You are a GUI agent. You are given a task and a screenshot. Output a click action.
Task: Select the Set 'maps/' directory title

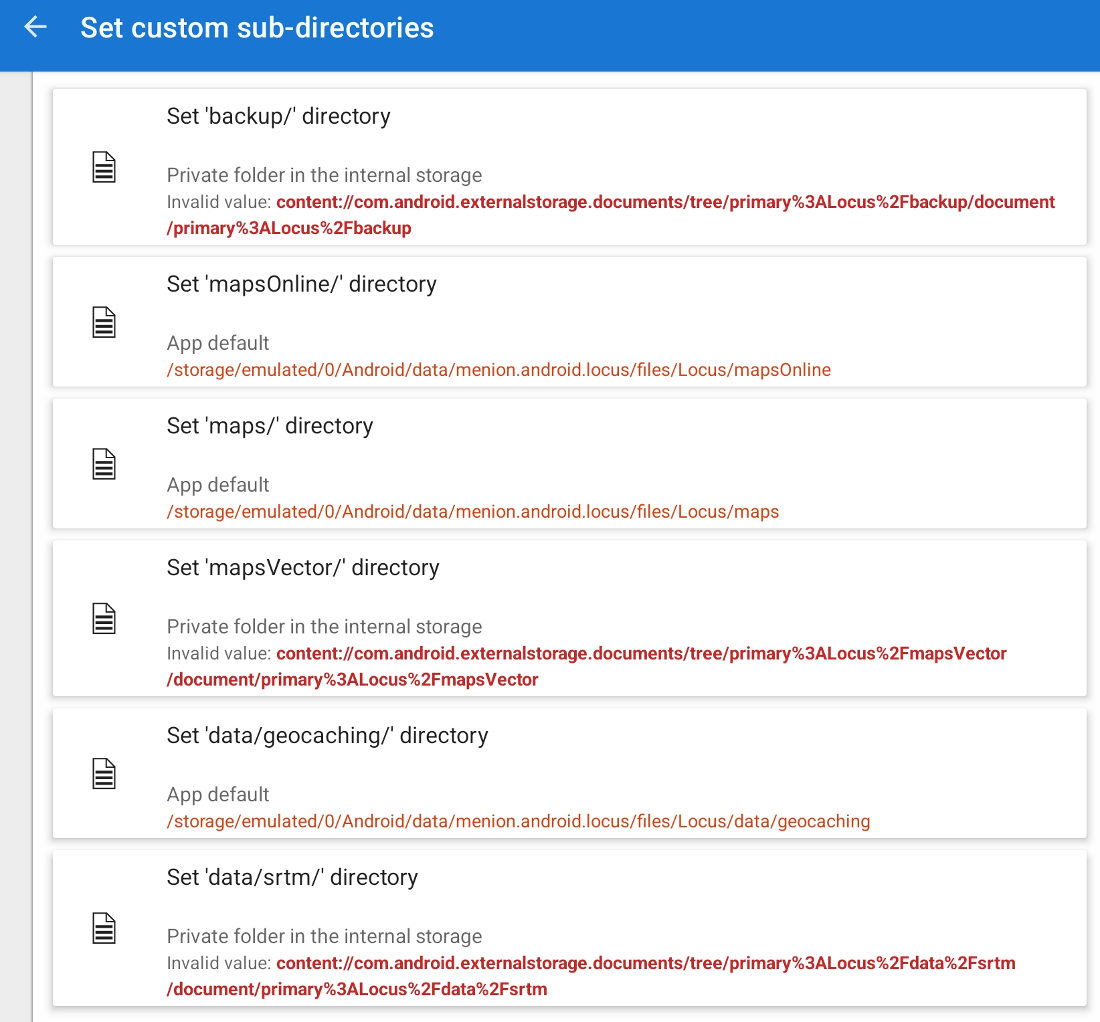click(x=269, y=426)
